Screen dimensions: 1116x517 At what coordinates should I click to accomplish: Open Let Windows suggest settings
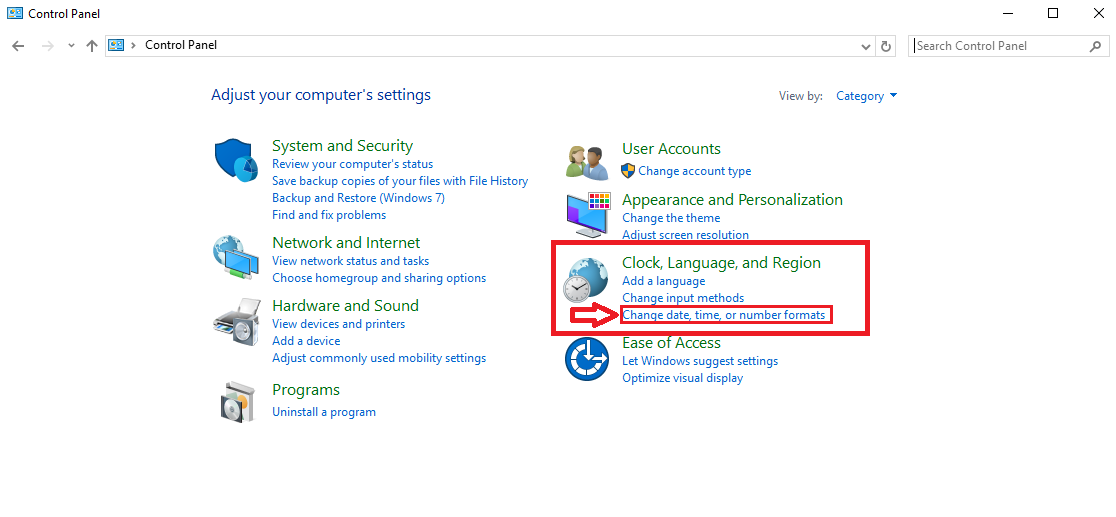[700, 362]
